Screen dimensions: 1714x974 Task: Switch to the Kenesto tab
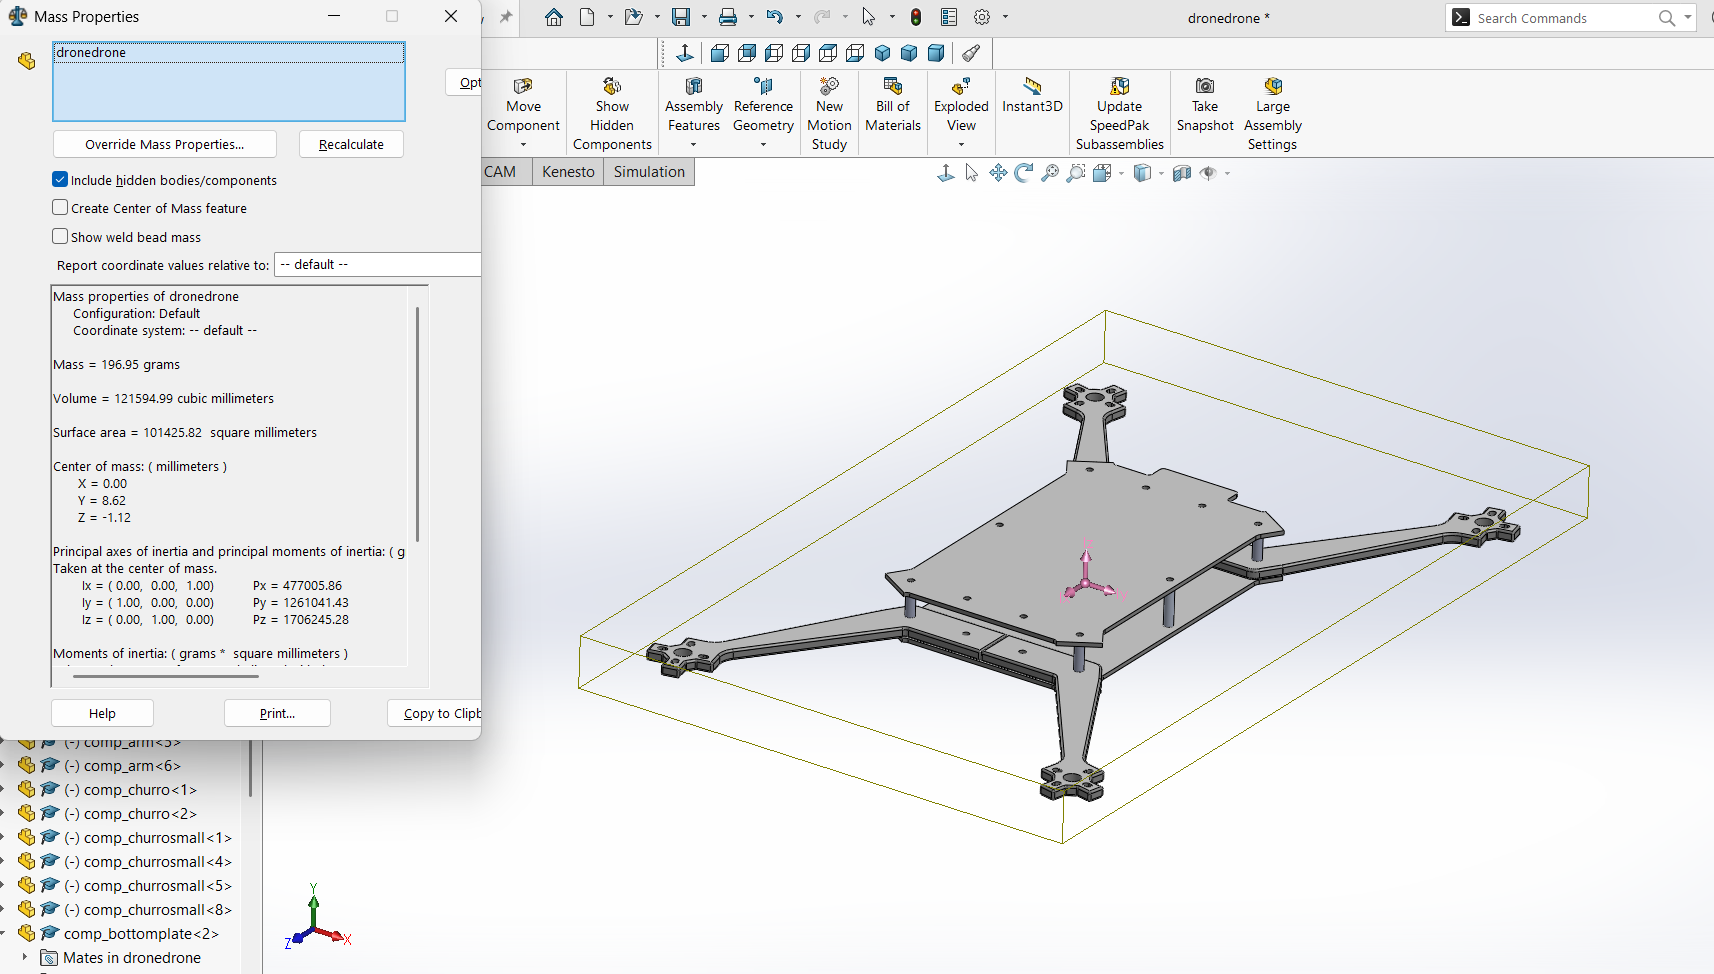pyautogui.click(x=568, y=172)
